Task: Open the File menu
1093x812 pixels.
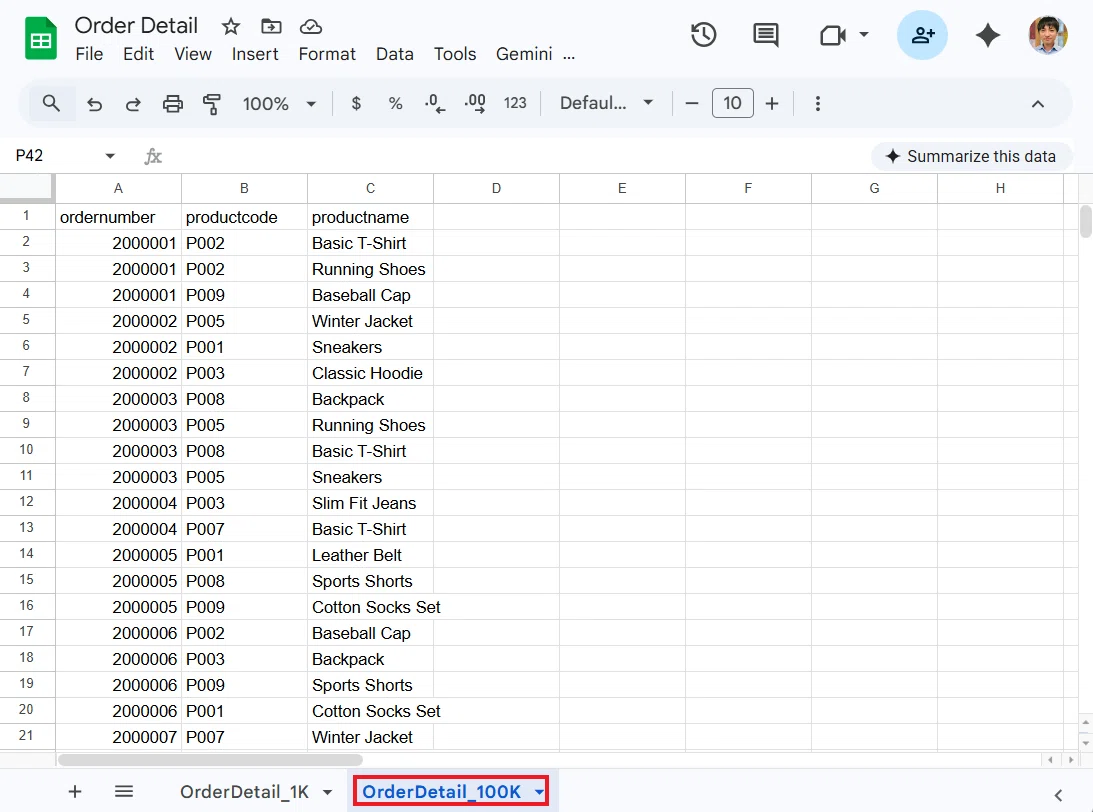Action: (89, 54)
